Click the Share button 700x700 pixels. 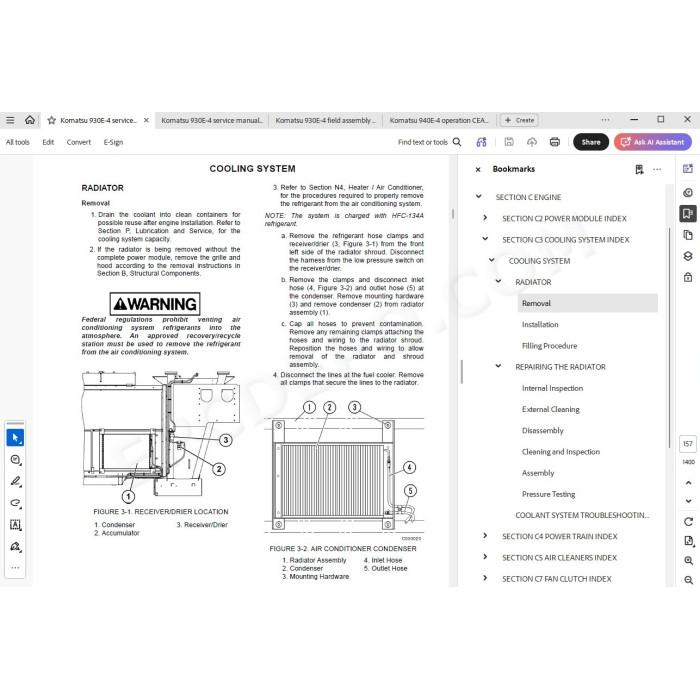(591, 142)
